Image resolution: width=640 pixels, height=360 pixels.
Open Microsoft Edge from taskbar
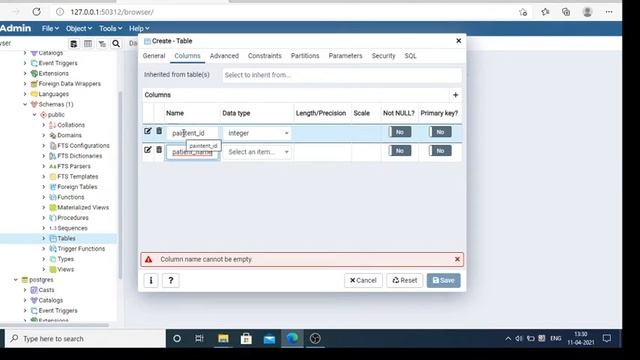[x=292, y=338]
